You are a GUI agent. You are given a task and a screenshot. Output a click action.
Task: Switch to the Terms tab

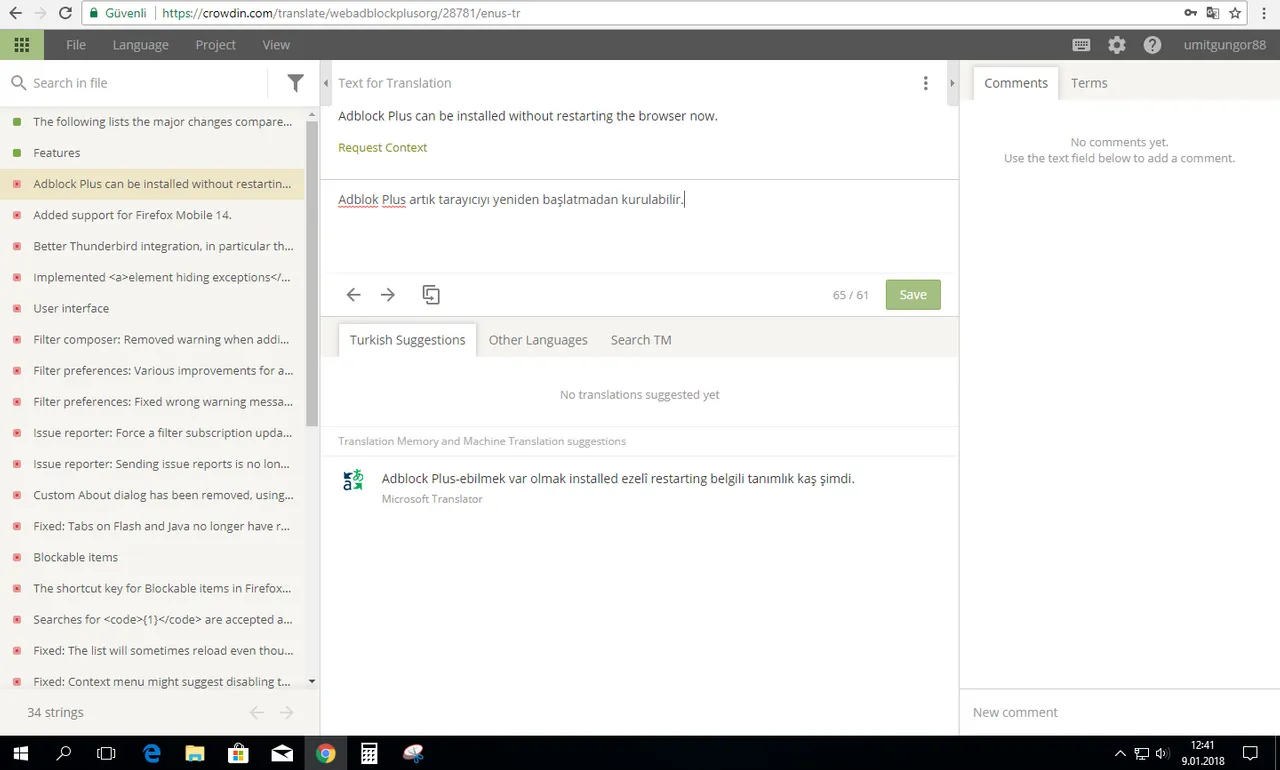click(1089, 83)
